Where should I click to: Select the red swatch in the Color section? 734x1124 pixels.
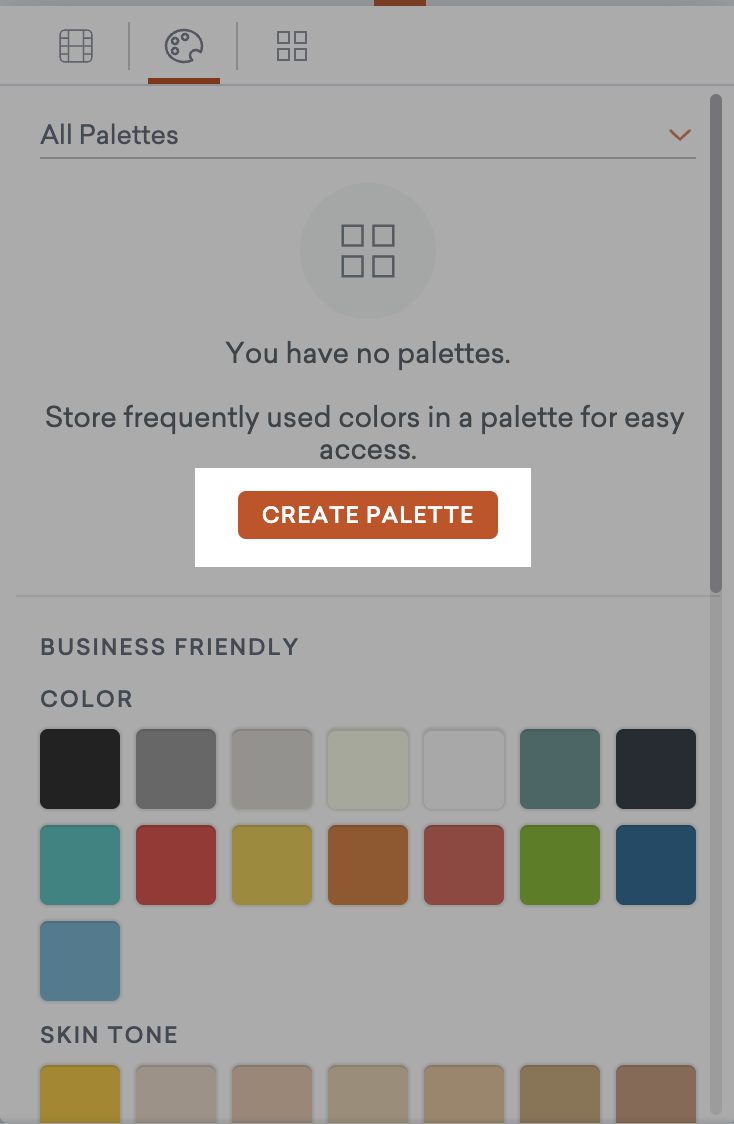[175, 864]
